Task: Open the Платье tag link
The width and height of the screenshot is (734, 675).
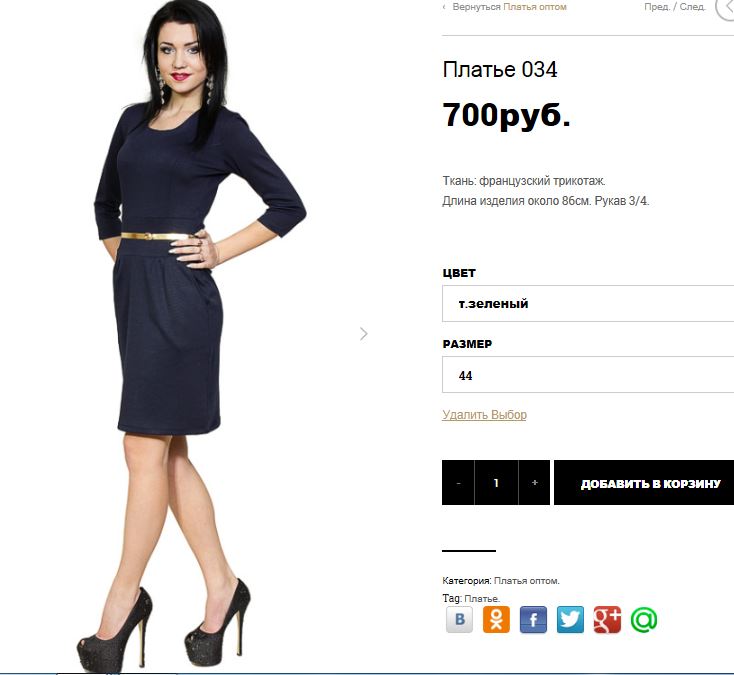Action: tap(482, 599)
